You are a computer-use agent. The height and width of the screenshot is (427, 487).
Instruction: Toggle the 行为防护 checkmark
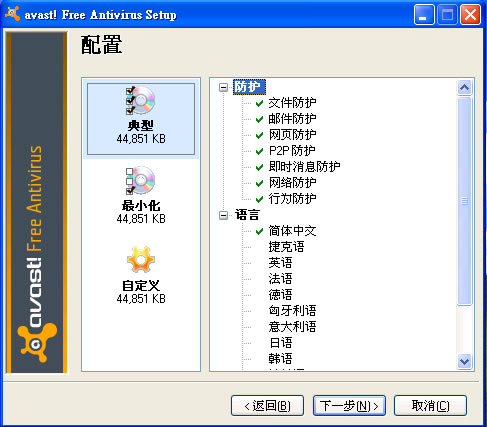point(259,199)
